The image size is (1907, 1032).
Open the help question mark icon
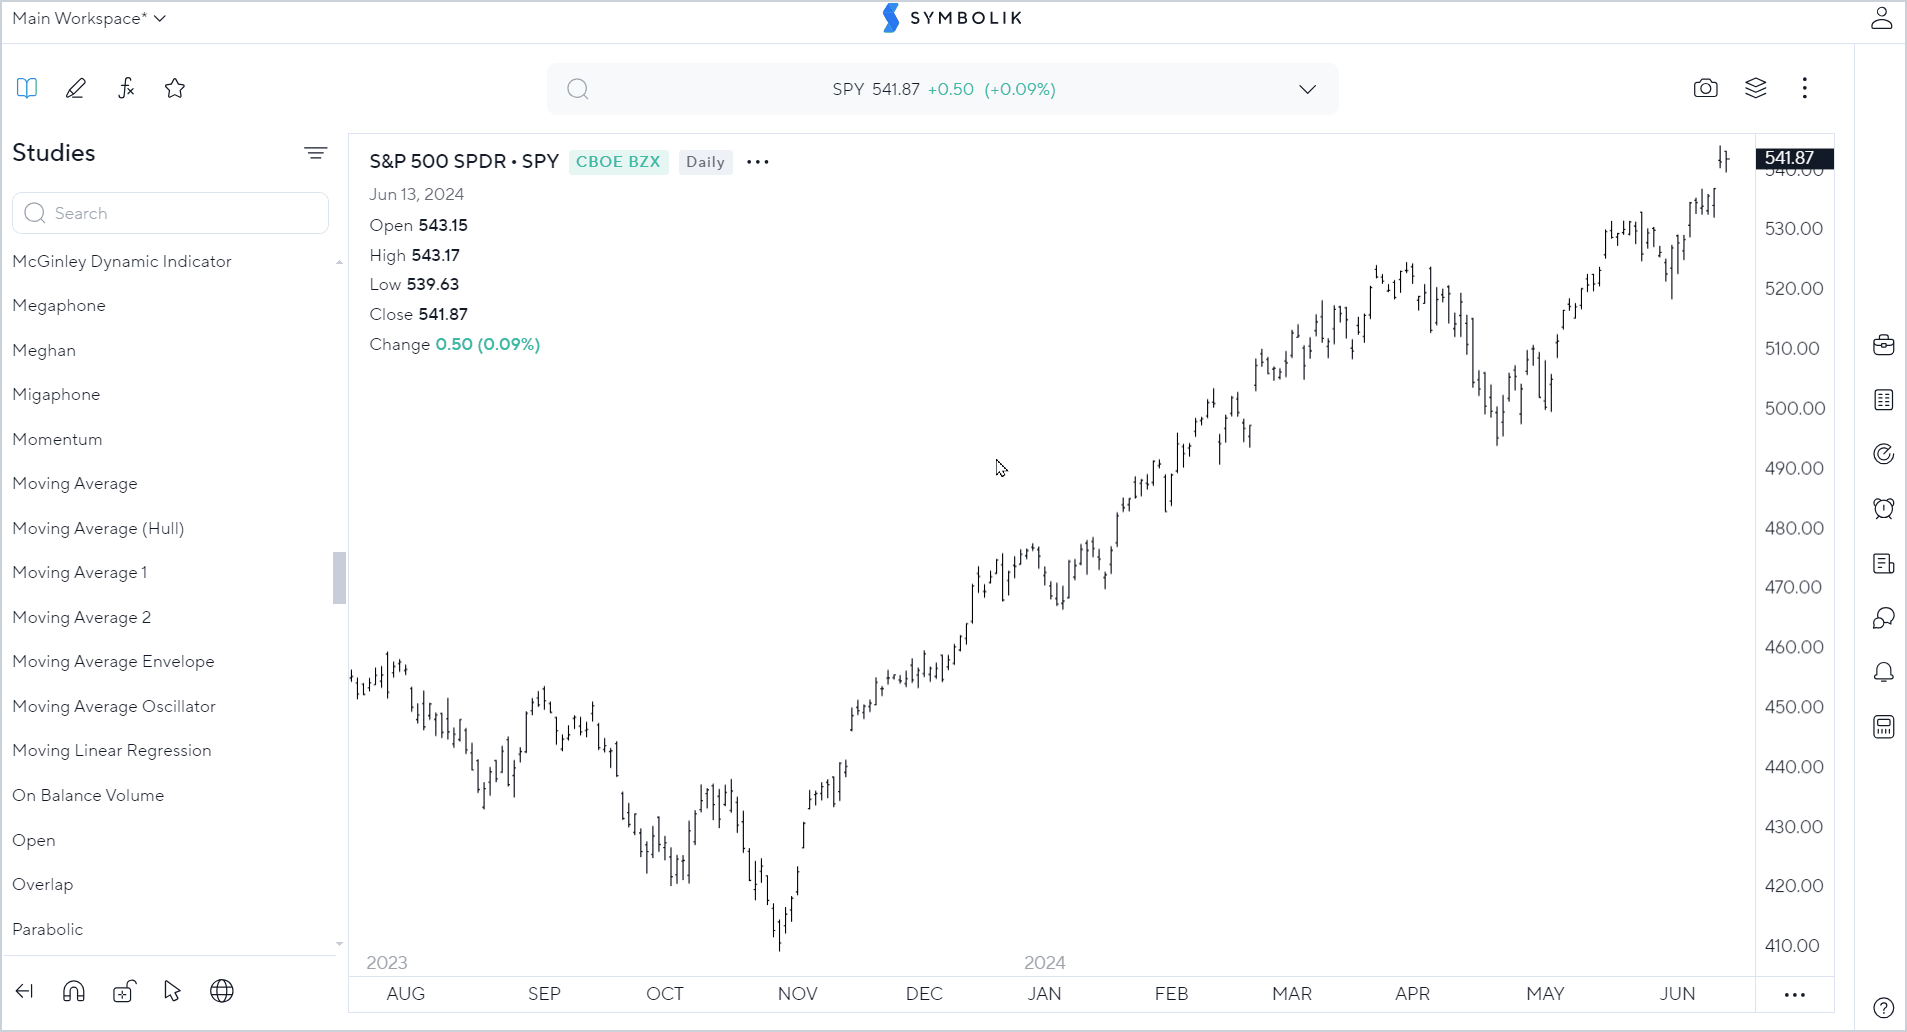point(1884,1007)
